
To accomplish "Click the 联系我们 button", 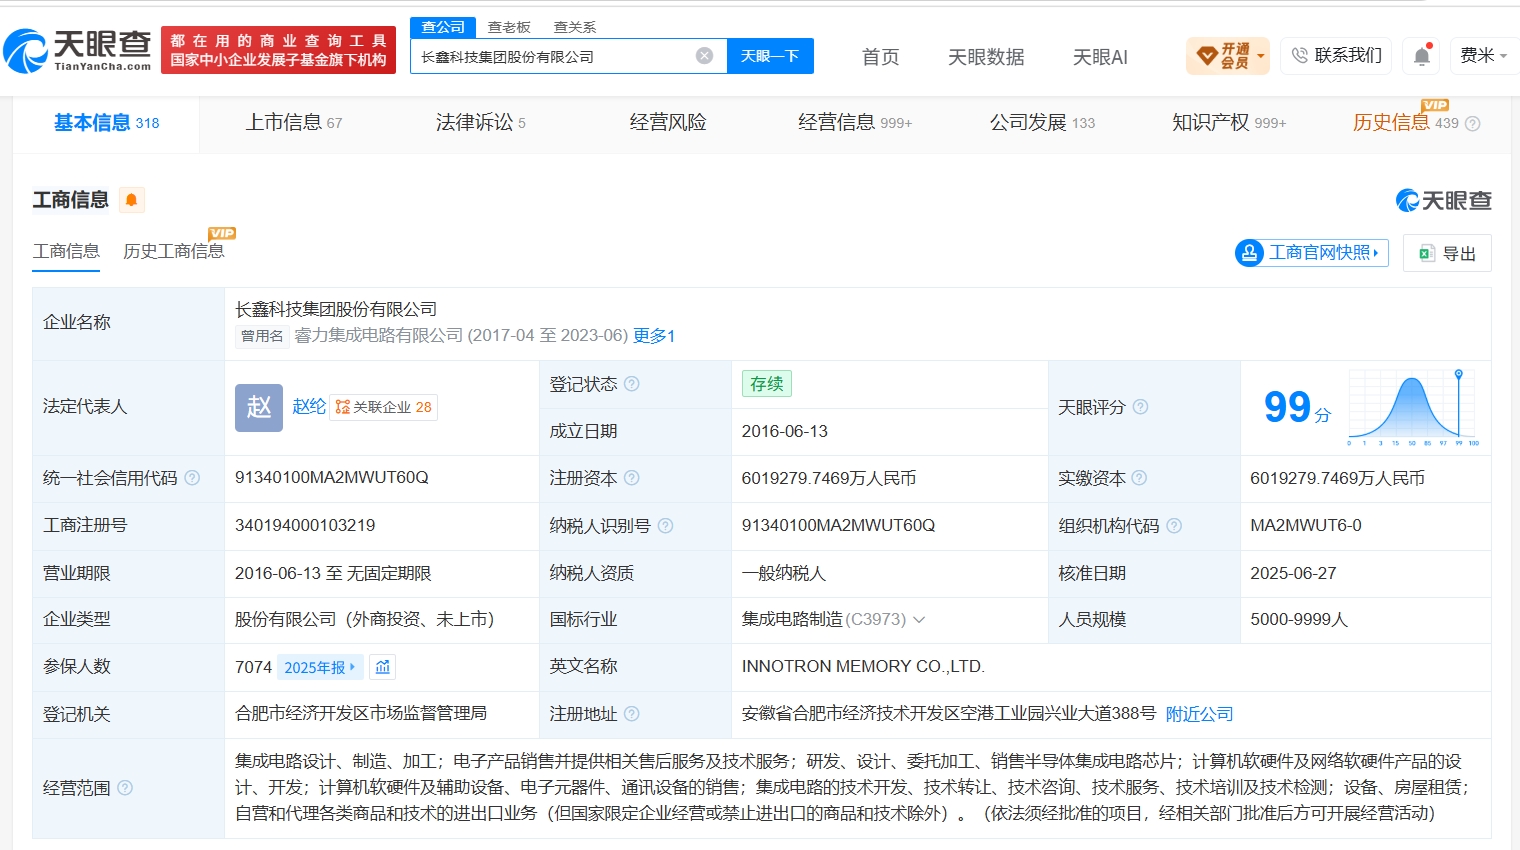I will coord(1337,56).
